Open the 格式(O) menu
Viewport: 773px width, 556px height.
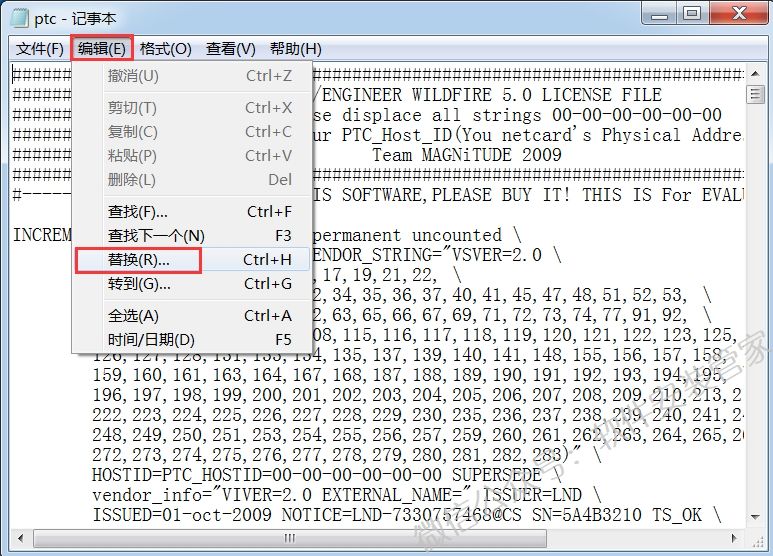click(x=165, y=49)
